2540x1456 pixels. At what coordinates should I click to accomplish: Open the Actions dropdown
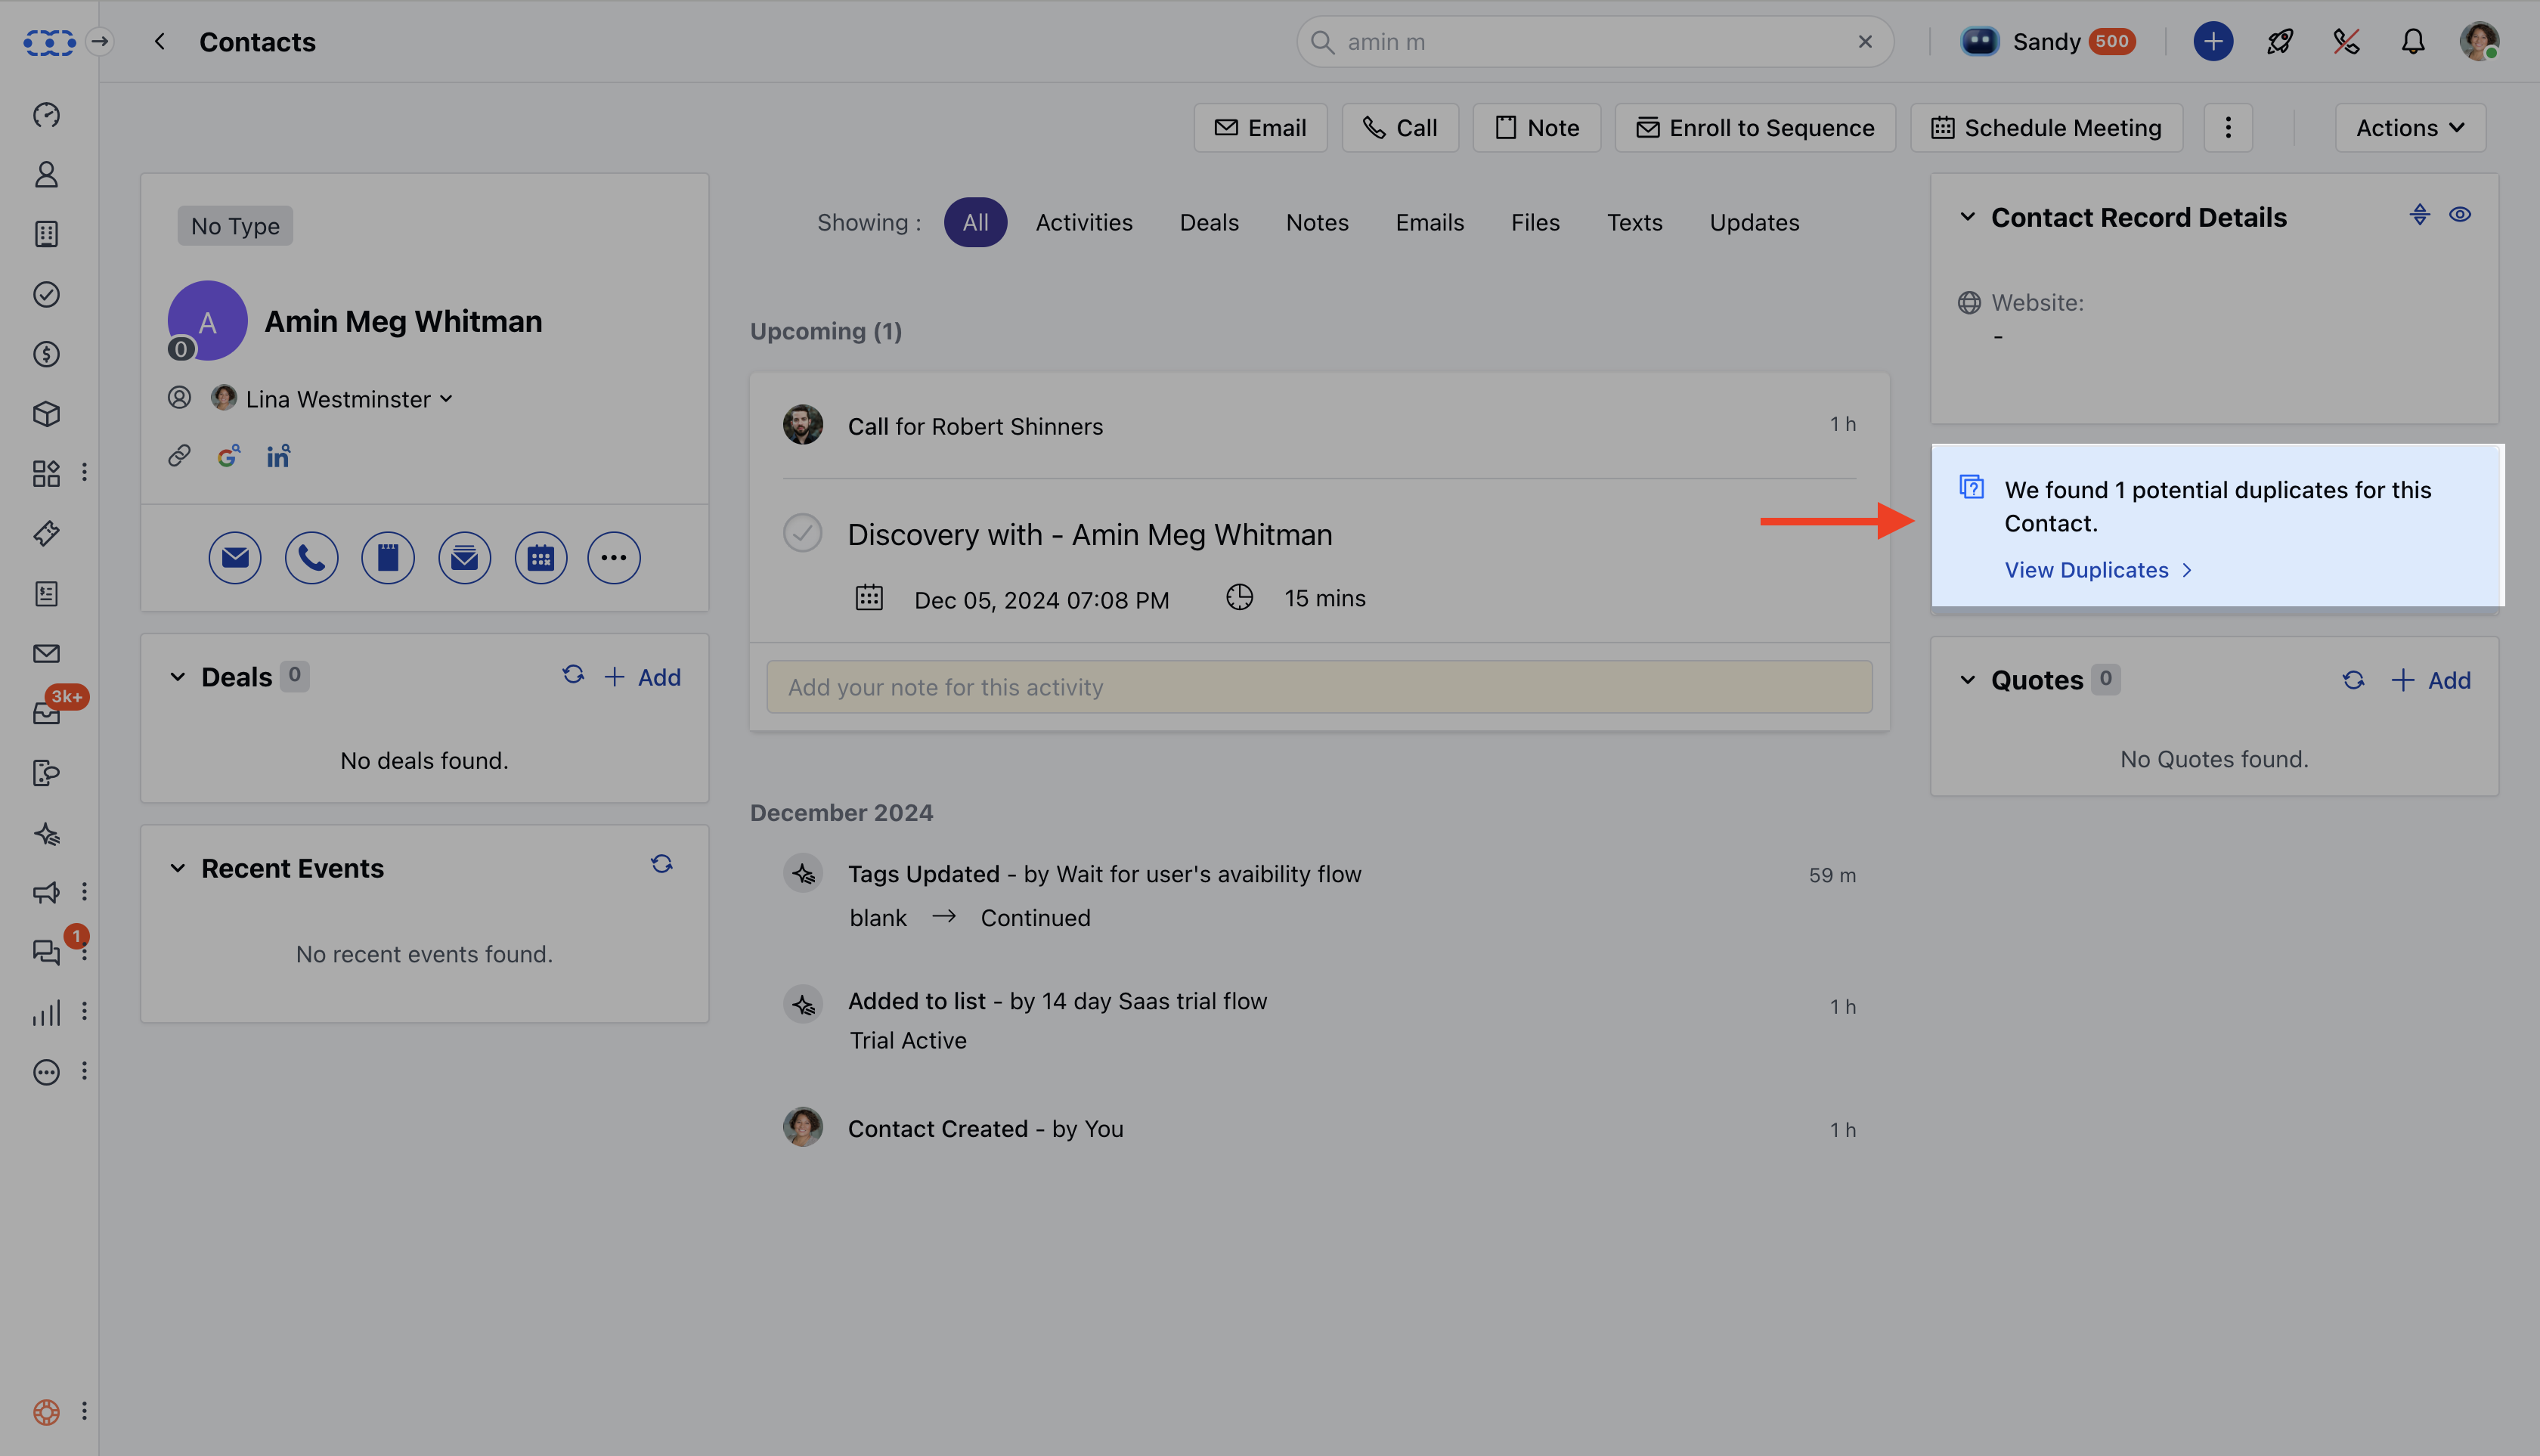(2409, 128)
